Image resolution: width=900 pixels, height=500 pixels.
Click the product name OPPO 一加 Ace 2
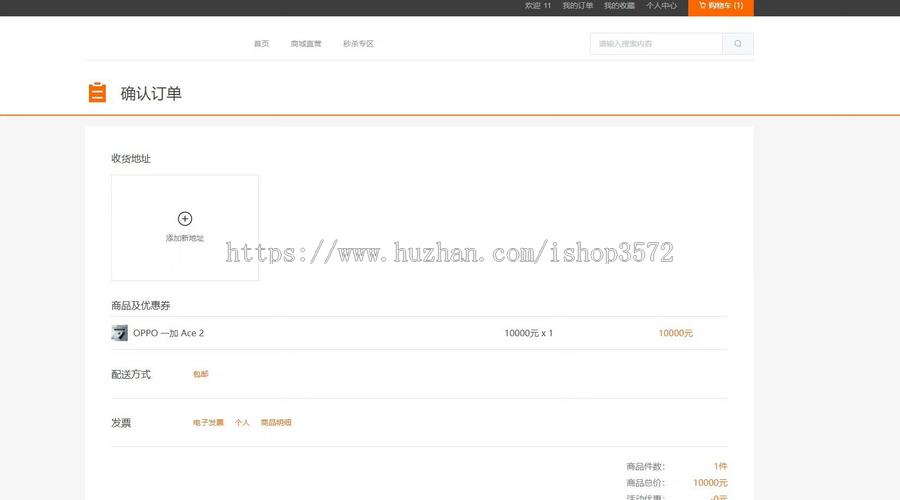169,333
